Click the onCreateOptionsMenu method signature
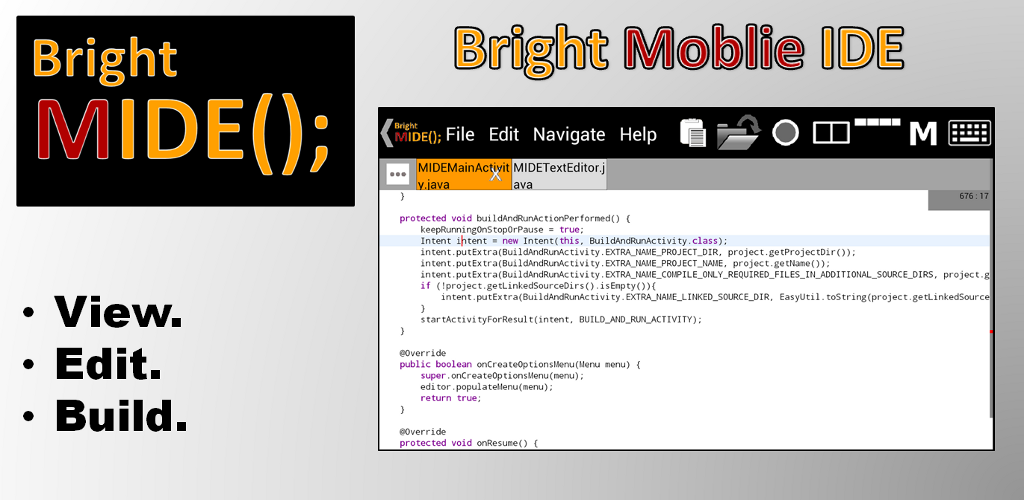1024x500 pixels. pyautogui.click(x=520, y=364)
